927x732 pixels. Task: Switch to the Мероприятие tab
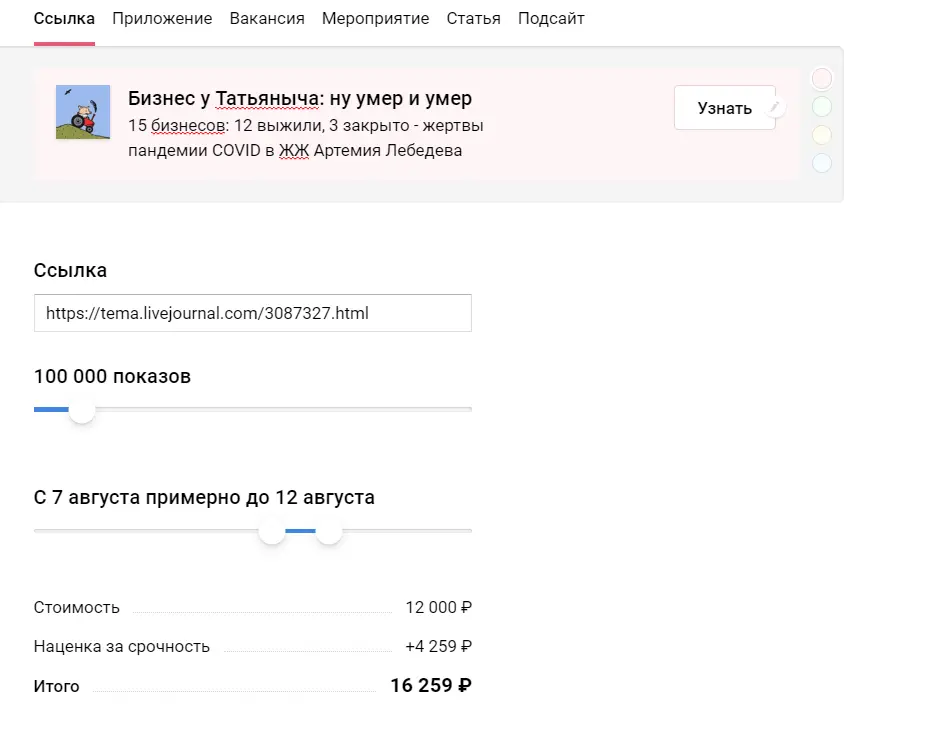(x=375, y=19)
